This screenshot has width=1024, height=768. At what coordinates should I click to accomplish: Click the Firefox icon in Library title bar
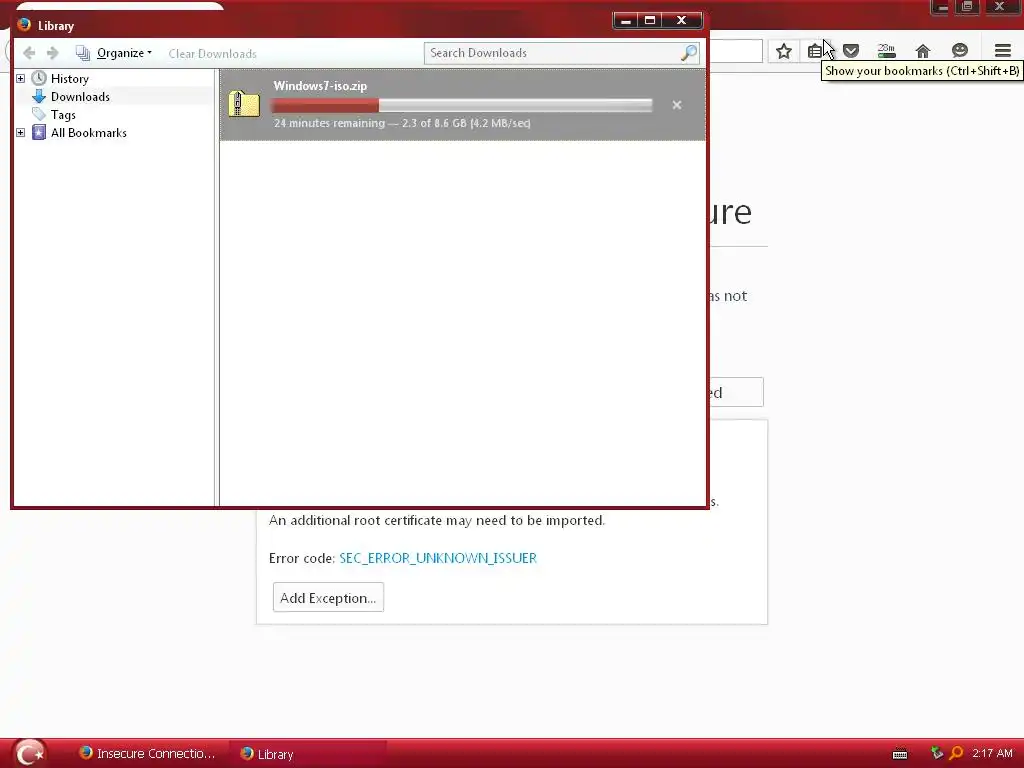point(24,25)
